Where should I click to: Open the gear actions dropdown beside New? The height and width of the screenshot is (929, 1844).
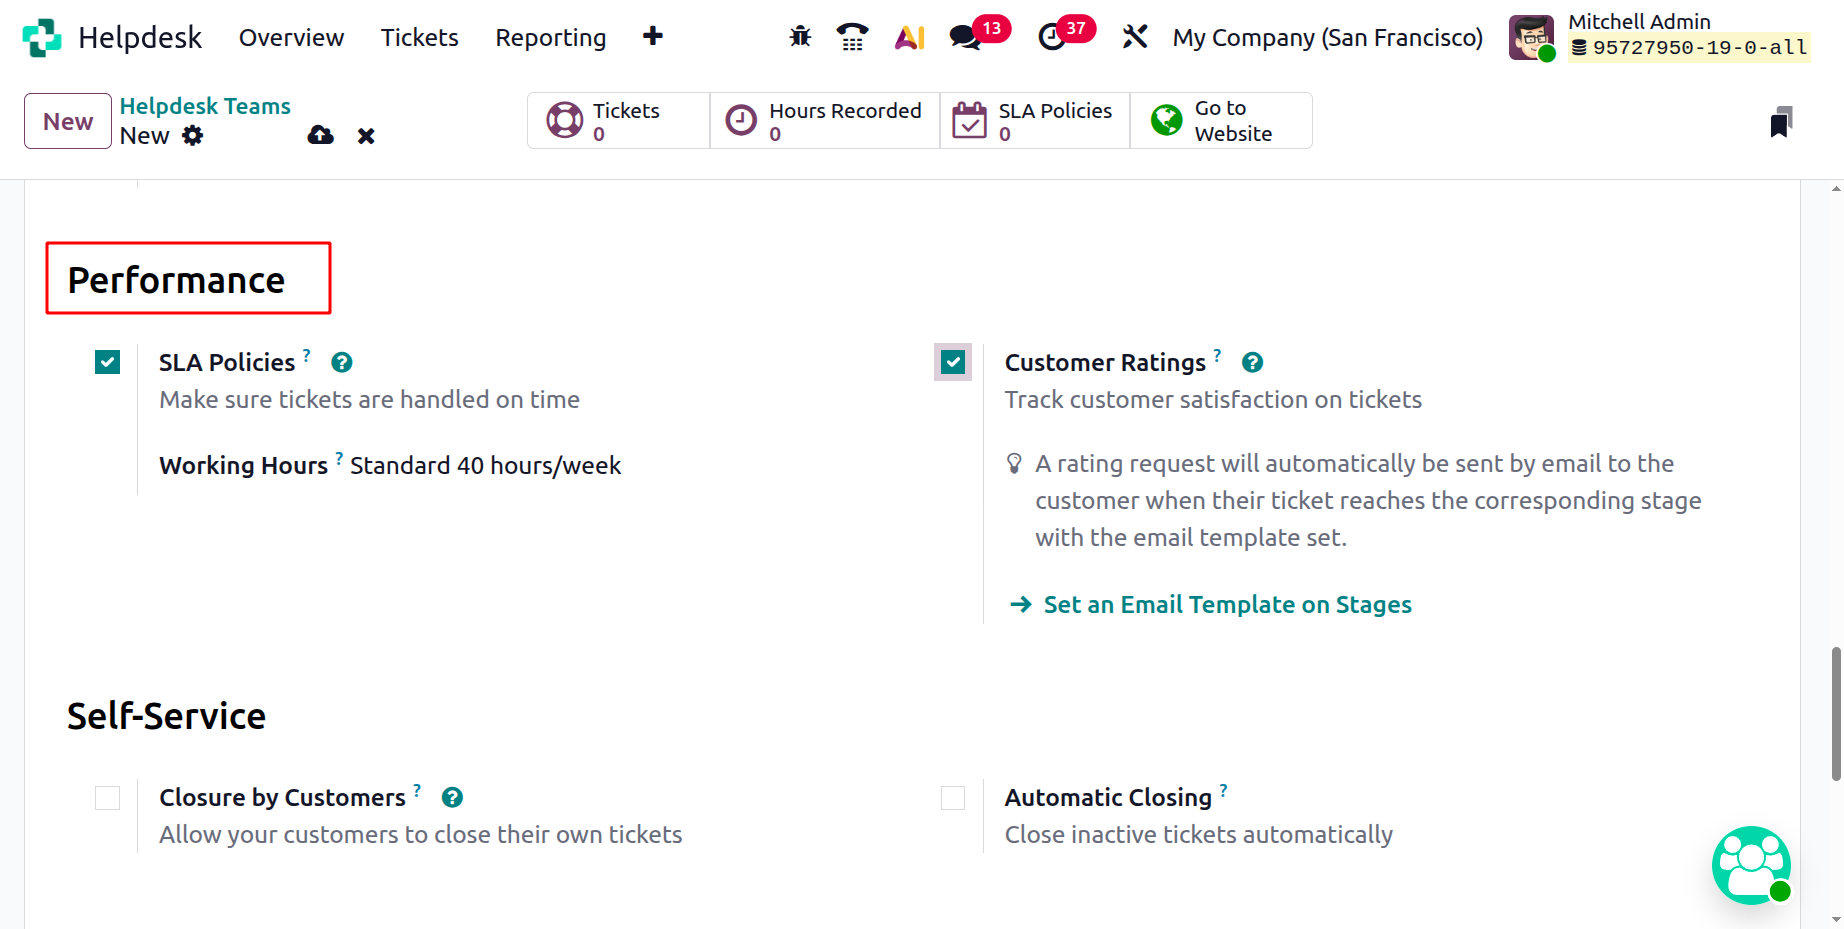pyautogui.click(x=193, y=135)
